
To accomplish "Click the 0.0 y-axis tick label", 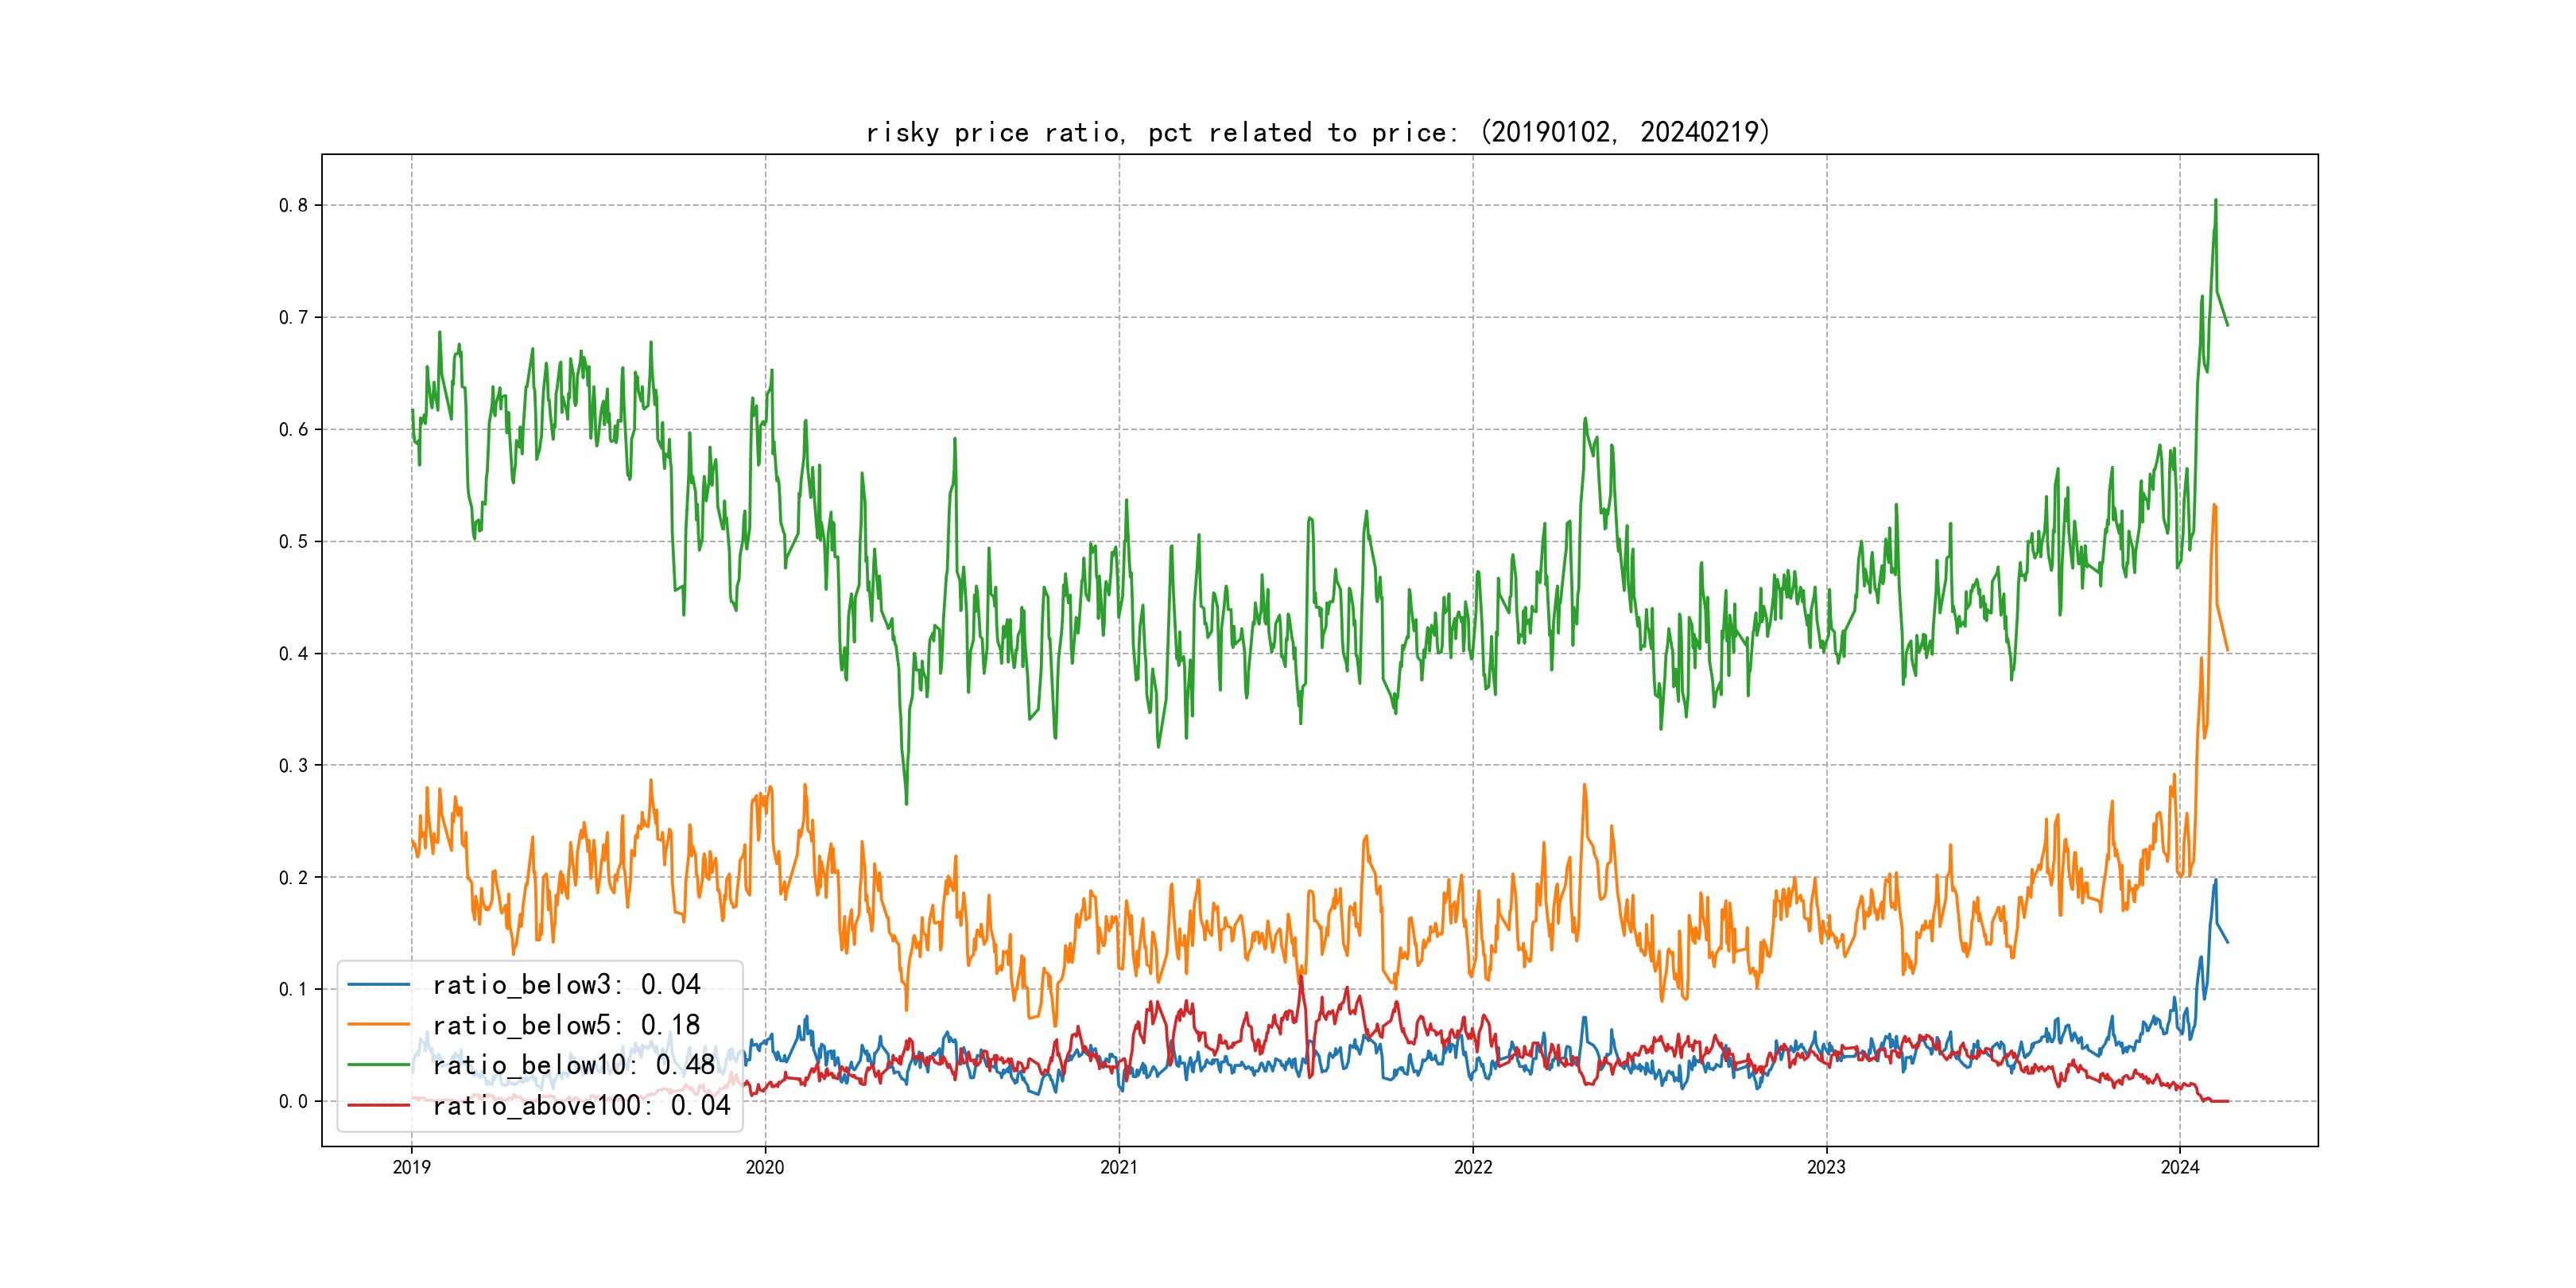I will pyautogui.click(x=293, y=1101).
